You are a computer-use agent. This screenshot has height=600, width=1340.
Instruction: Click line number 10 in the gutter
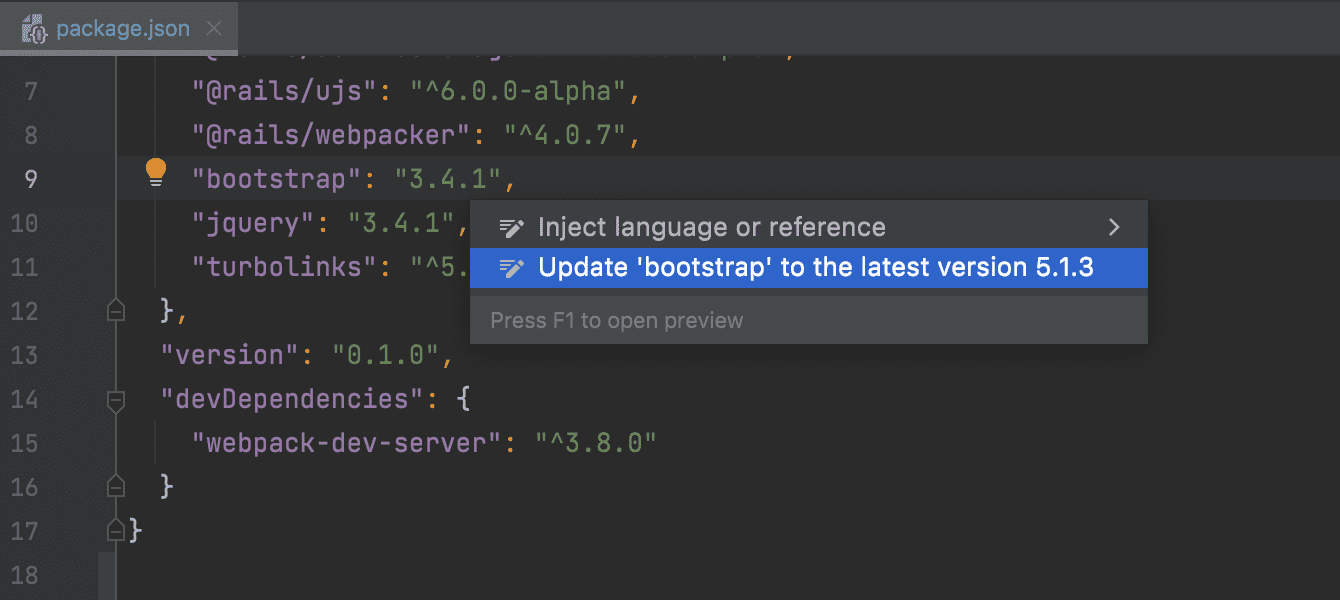23,223
